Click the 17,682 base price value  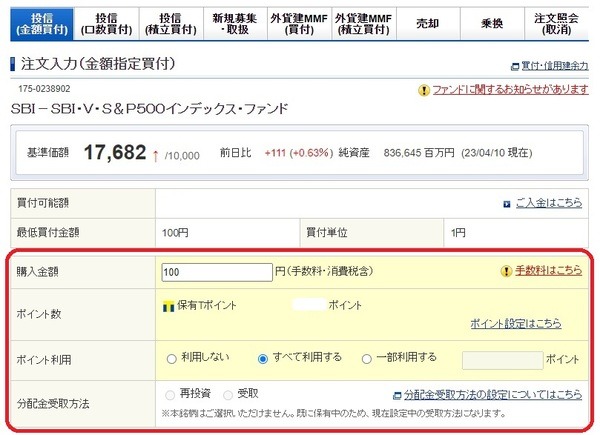click(115, 152)
